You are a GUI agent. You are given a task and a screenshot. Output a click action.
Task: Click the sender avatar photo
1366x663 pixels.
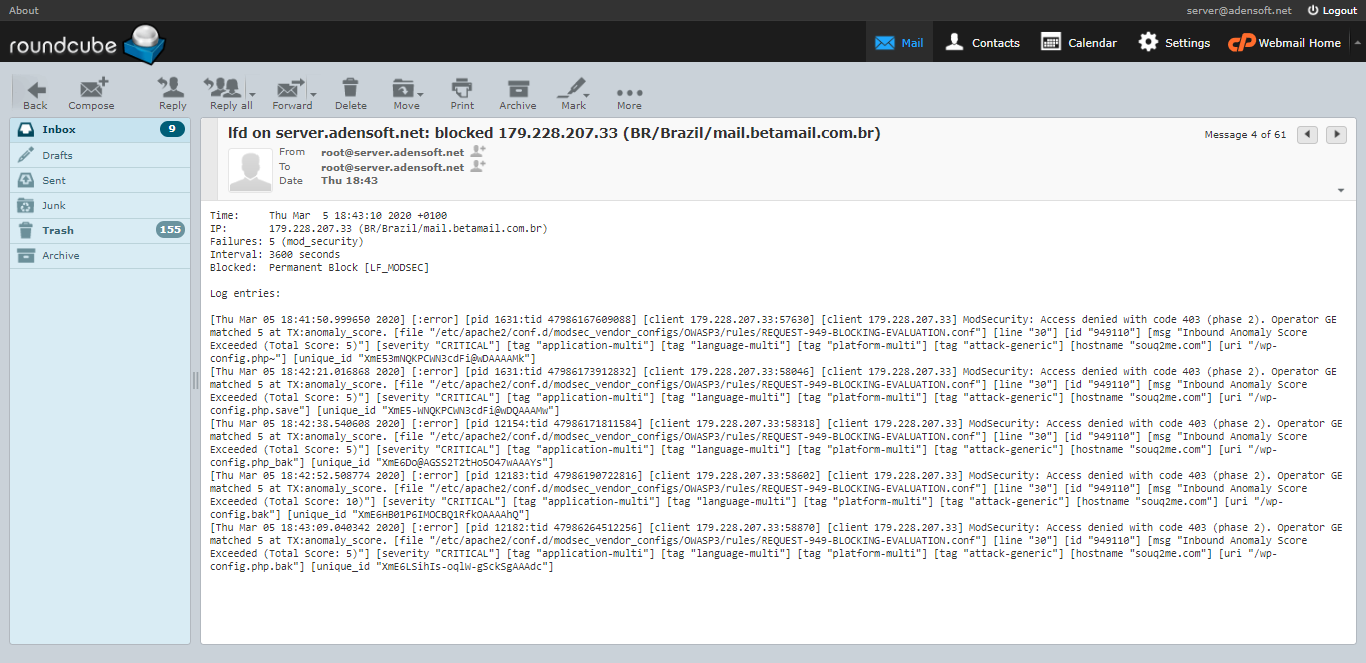coord(250,170)
